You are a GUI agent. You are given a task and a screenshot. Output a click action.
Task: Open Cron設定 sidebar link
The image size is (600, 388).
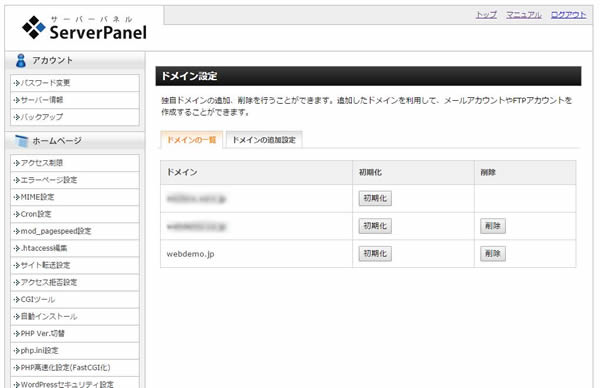point(75,214)
